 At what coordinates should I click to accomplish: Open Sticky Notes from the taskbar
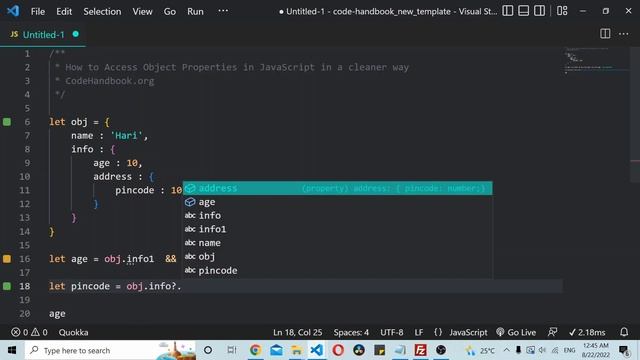point(380,350)
